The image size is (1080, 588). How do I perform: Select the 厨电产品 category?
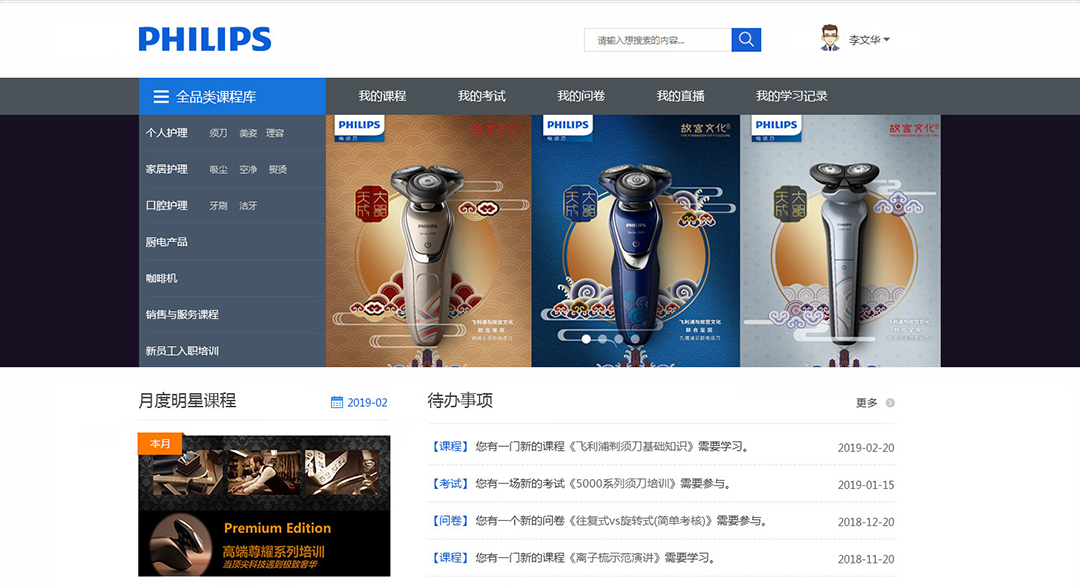167,242
